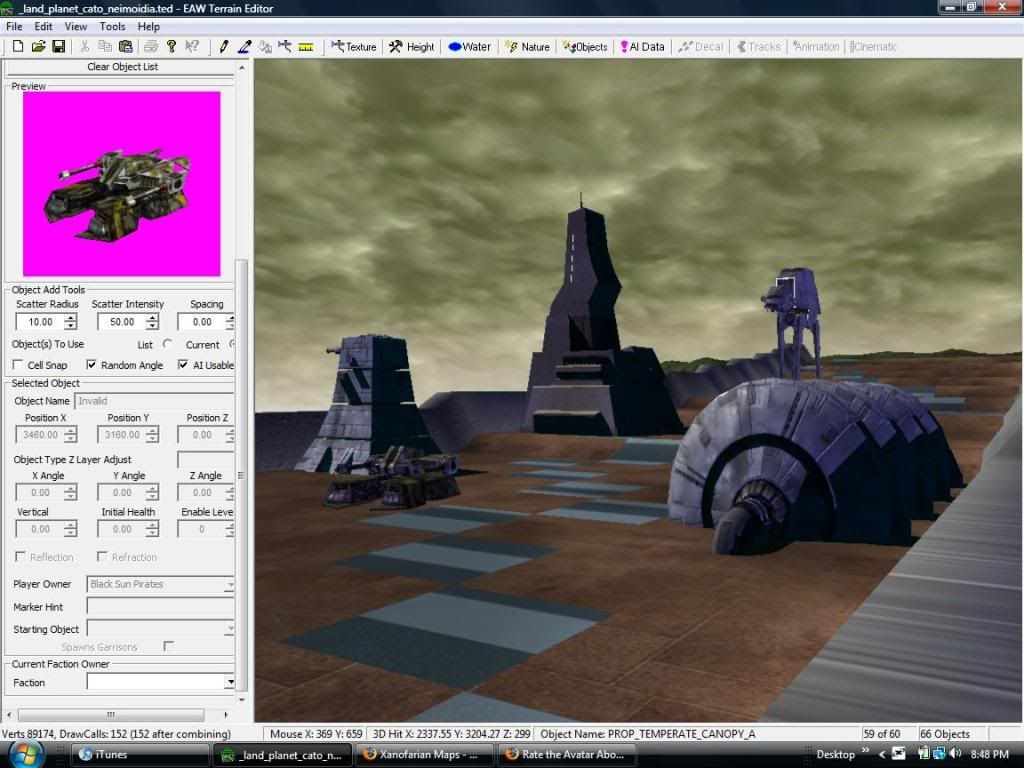The width and height of the screenshot is (1024, 768).
Task: Toggle the Spawns Garrisons checkbox
Action: (168, 646)
